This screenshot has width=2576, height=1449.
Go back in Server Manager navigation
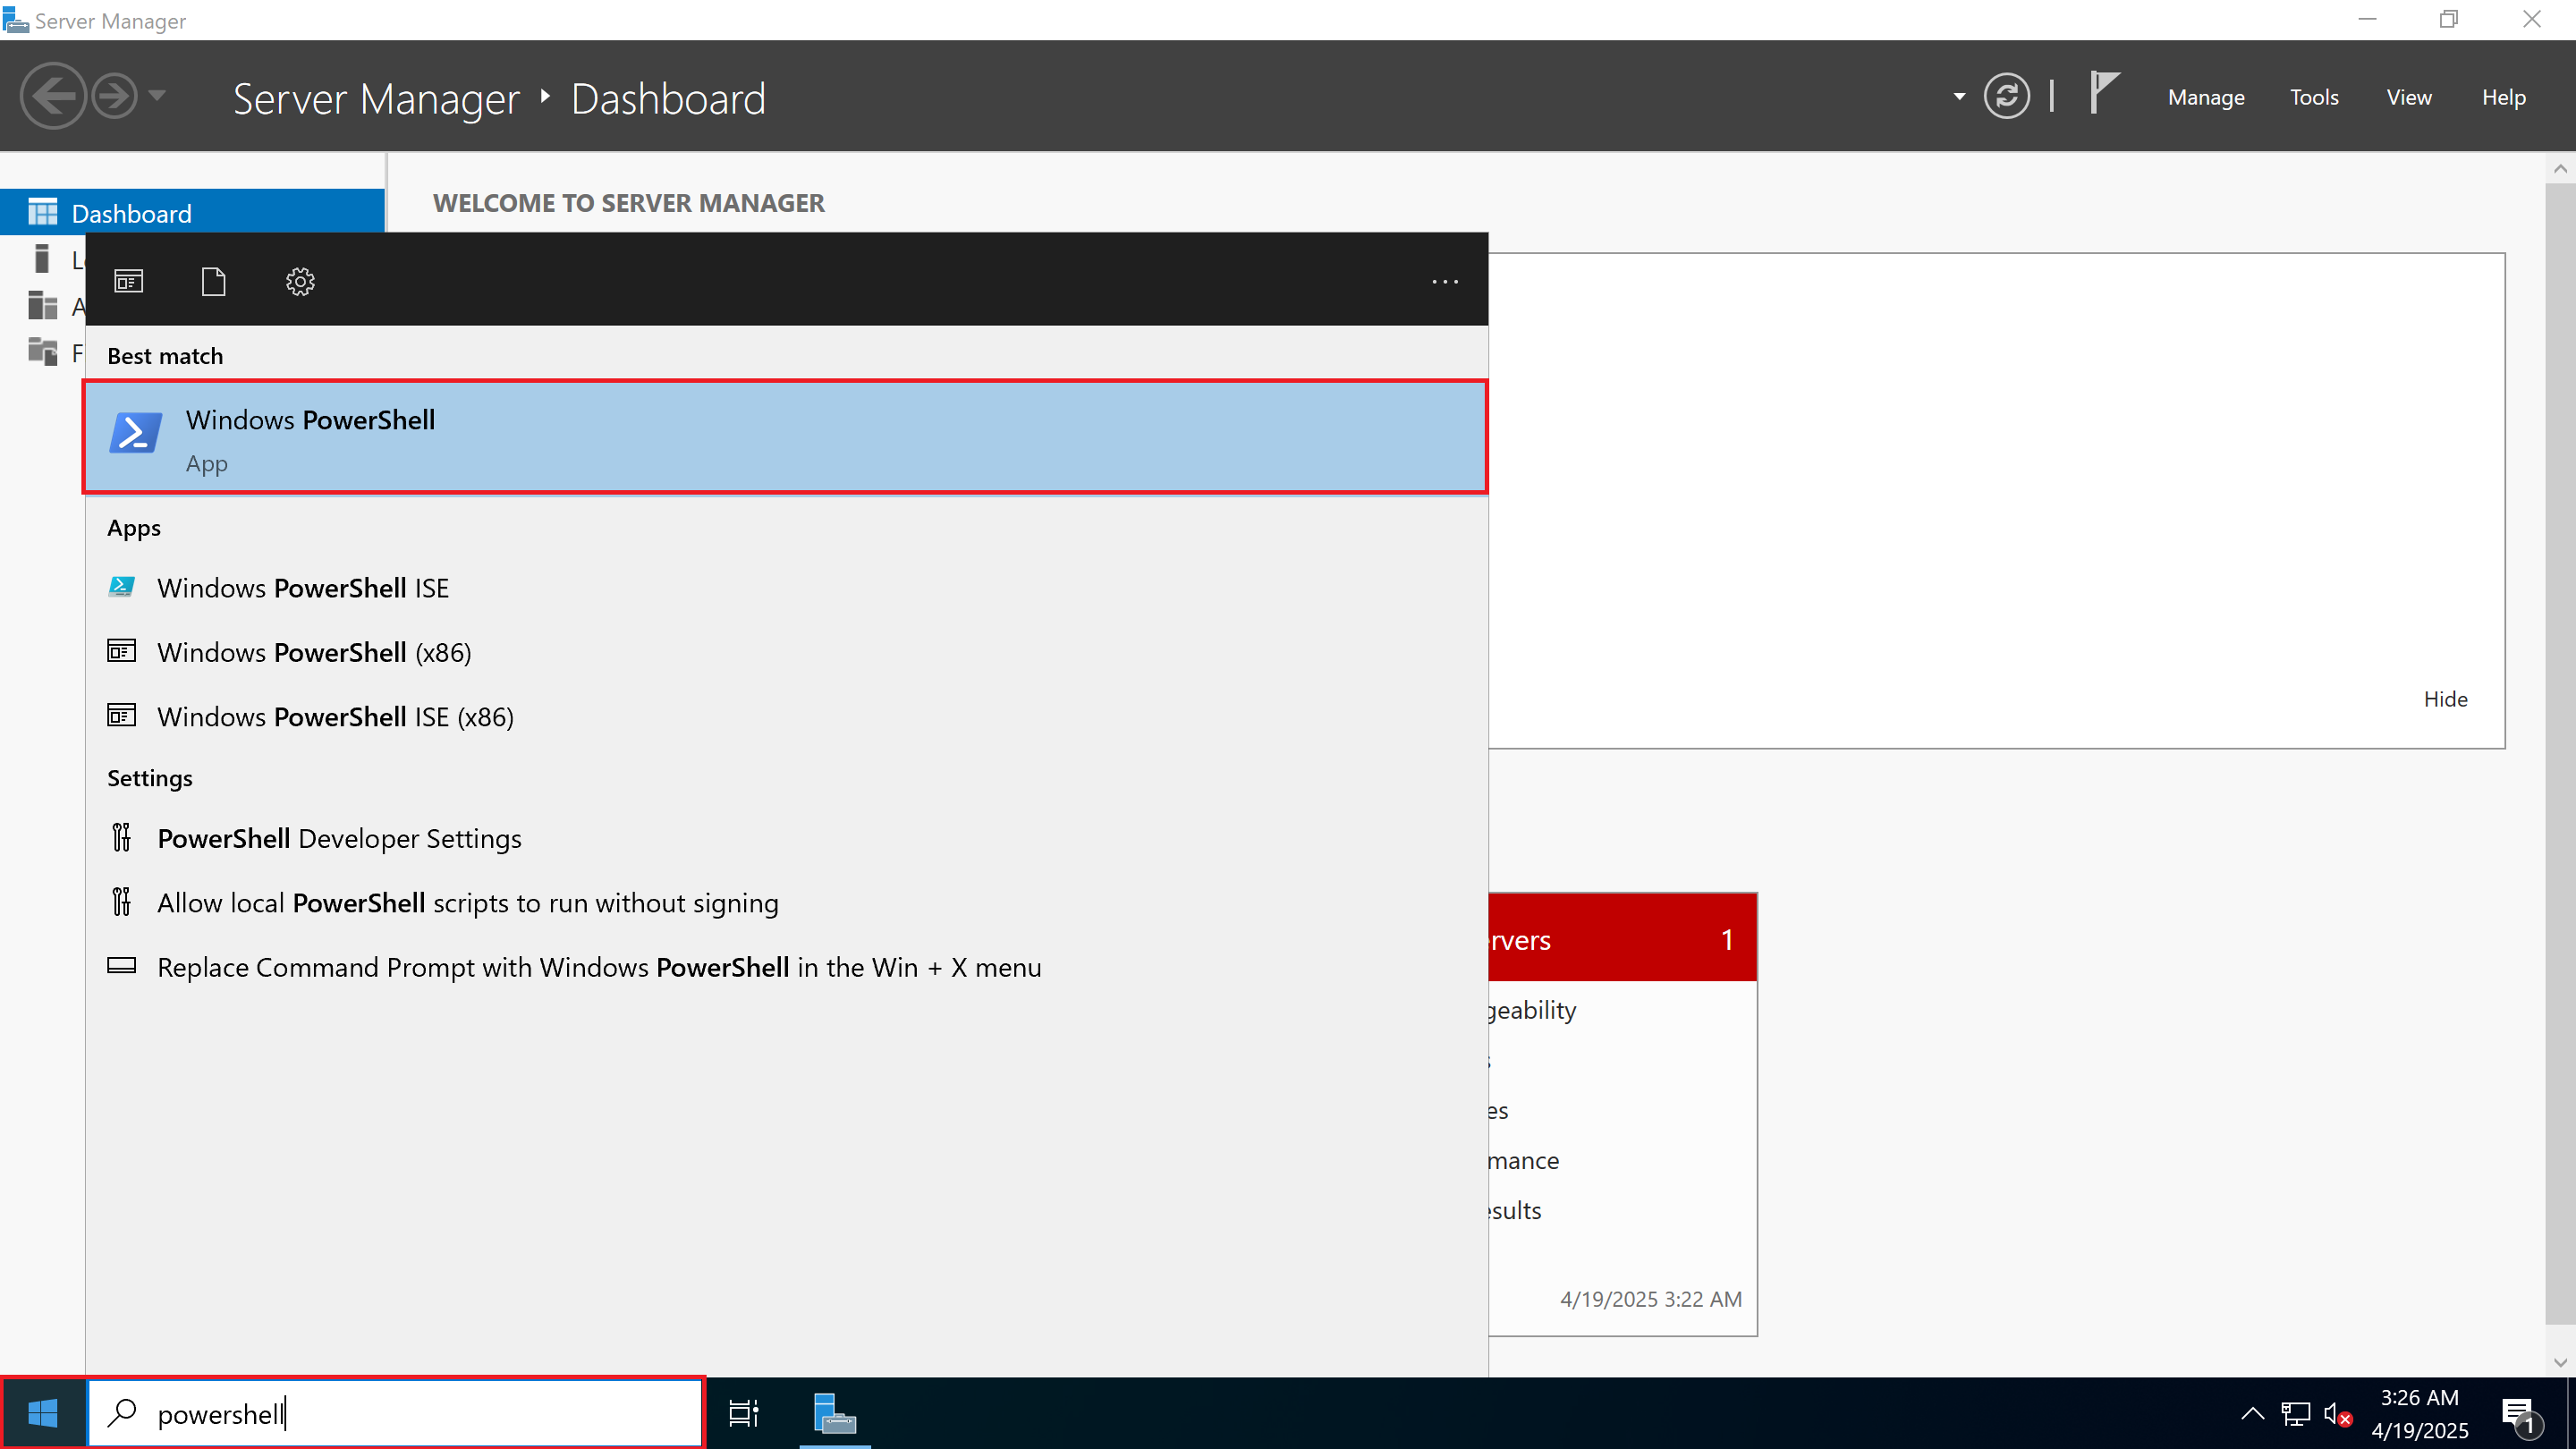pyautogui.click(x=53, y=96)
